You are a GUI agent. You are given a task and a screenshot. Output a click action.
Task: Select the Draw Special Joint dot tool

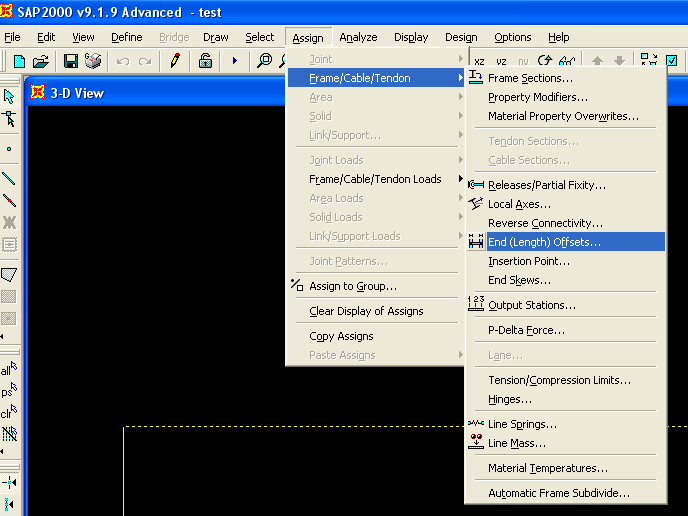coord(9,149)
